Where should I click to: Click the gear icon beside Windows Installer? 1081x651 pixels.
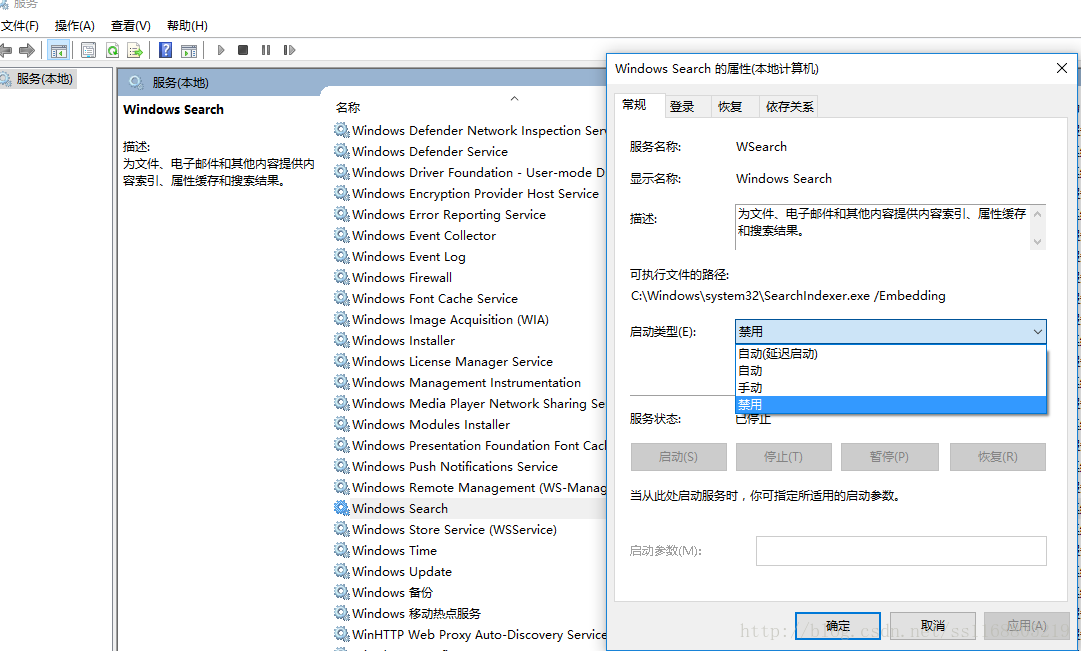[341, 340]
